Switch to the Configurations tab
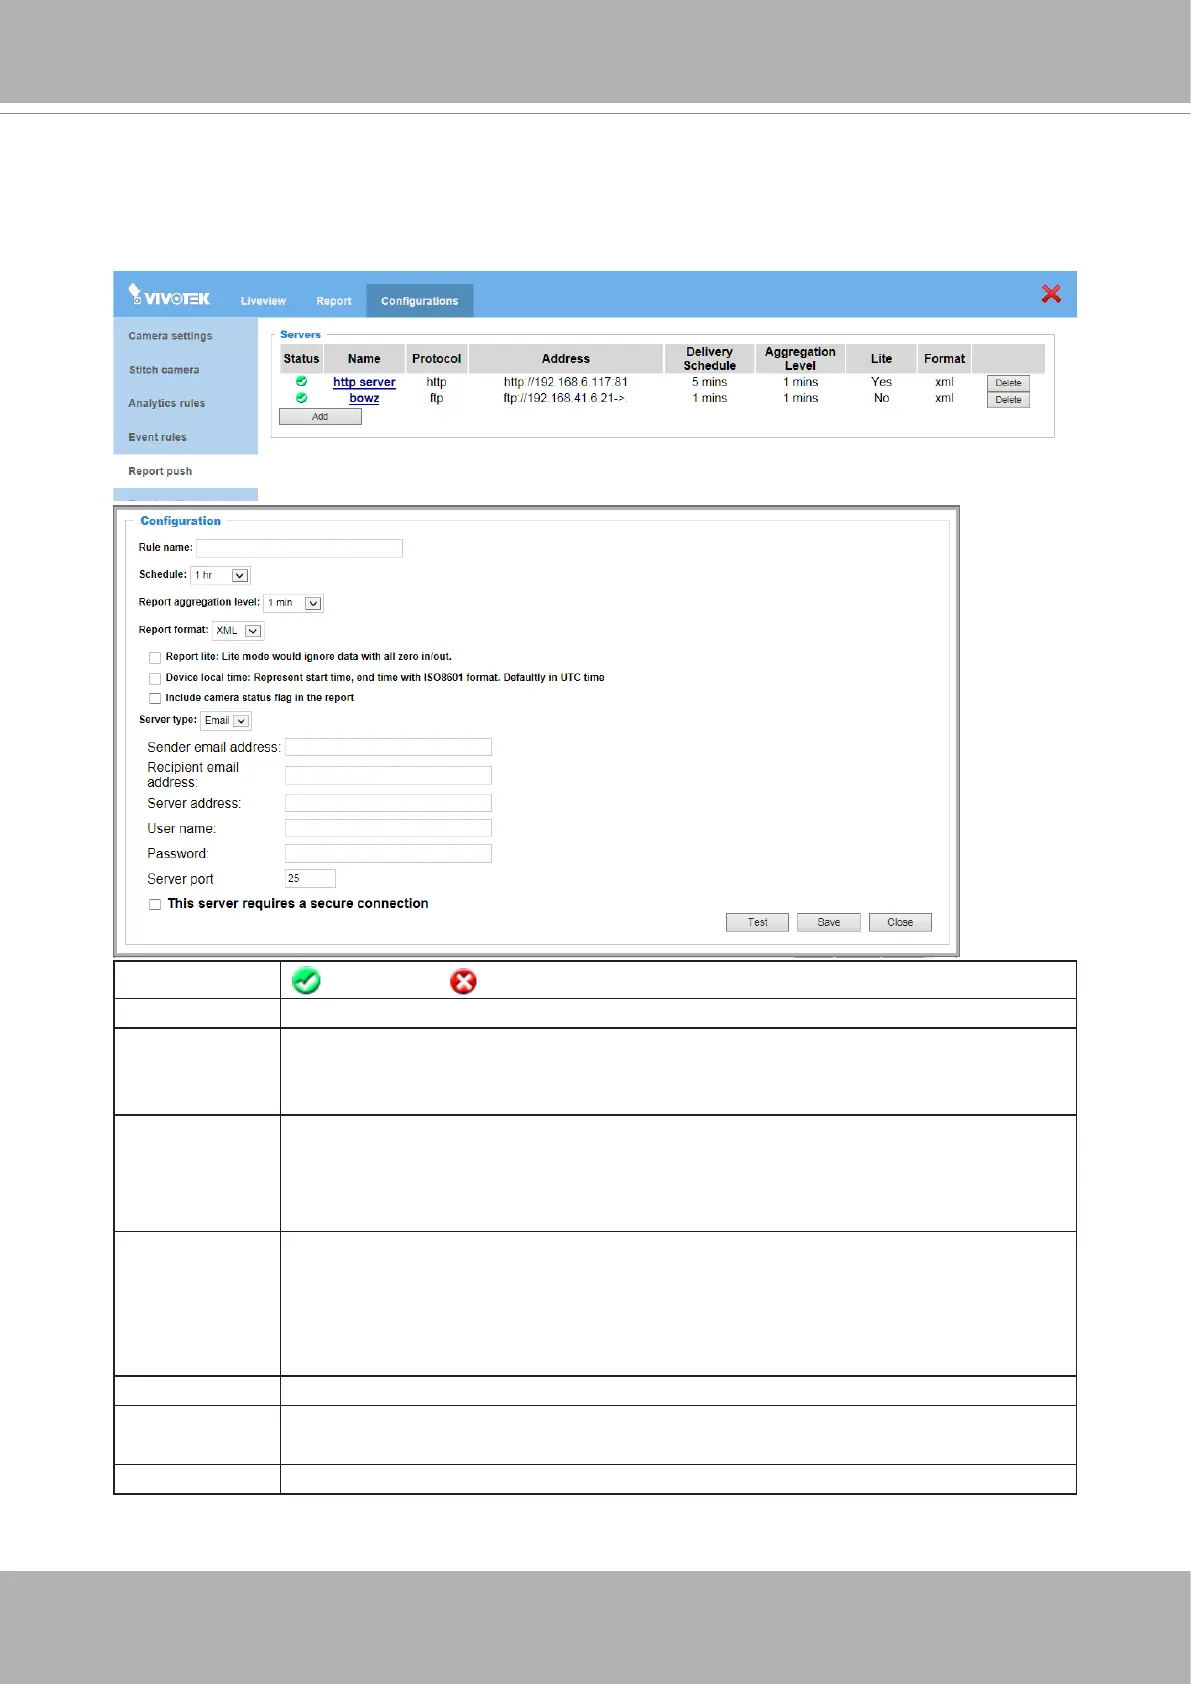The image size is (1191, 1684). 419,301
